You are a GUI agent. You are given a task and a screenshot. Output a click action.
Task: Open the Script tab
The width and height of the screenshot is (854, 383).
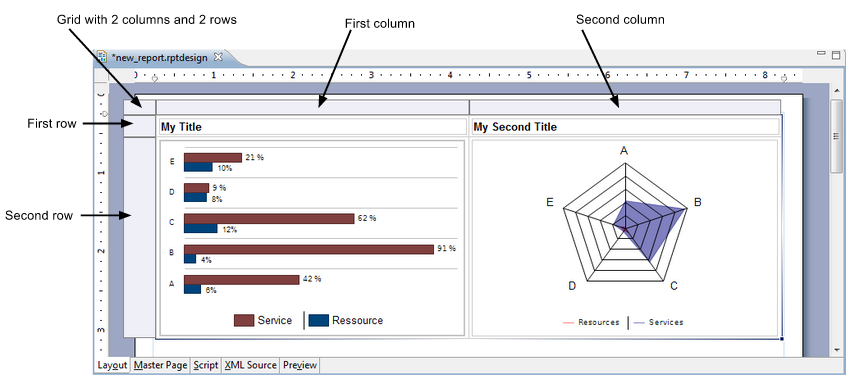pos(205,365)
